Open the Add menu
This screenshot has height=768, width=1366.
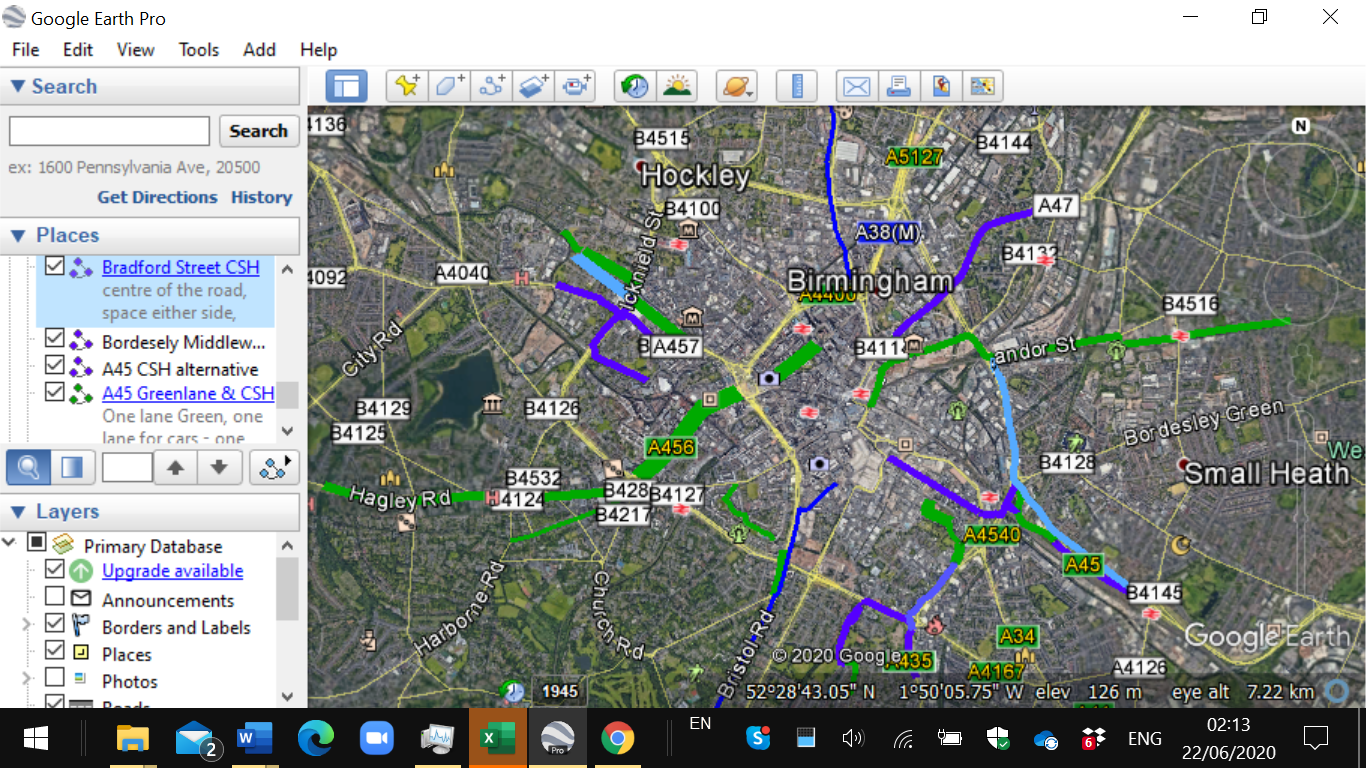click(x=259, y=50)
